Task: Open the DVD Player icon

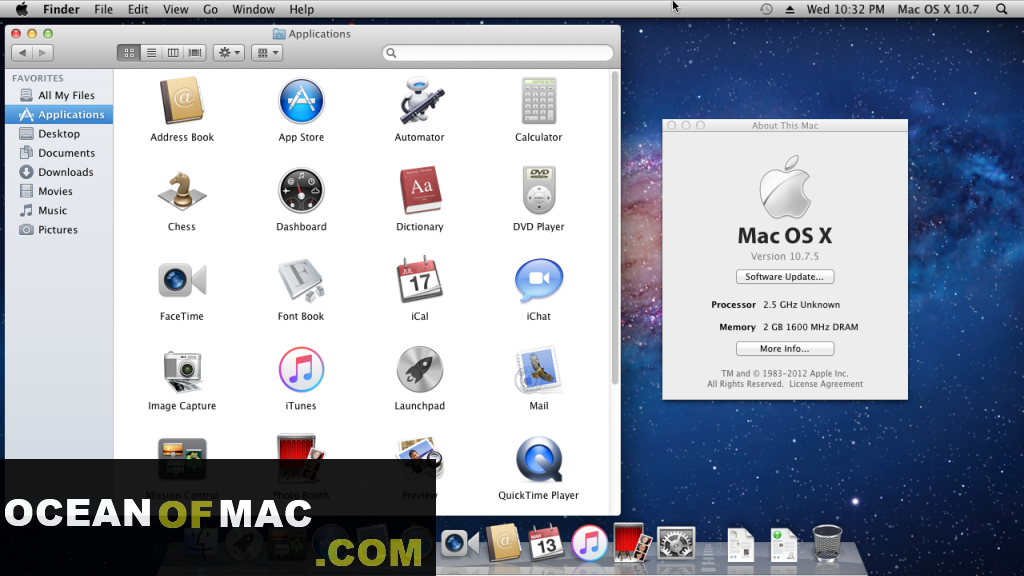Action: [539, 190]
